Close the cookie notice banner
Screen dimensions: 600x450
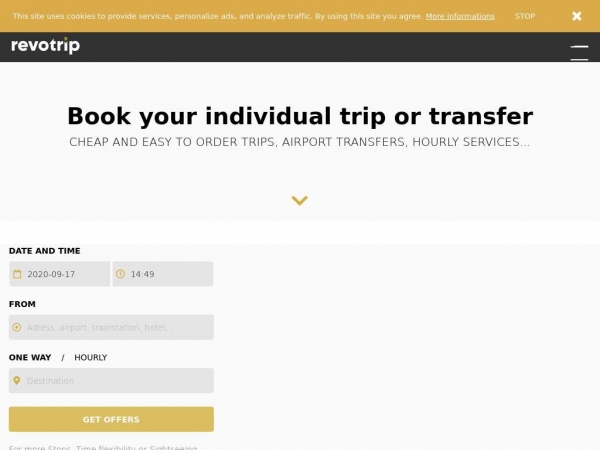click(x=577, y=16)
